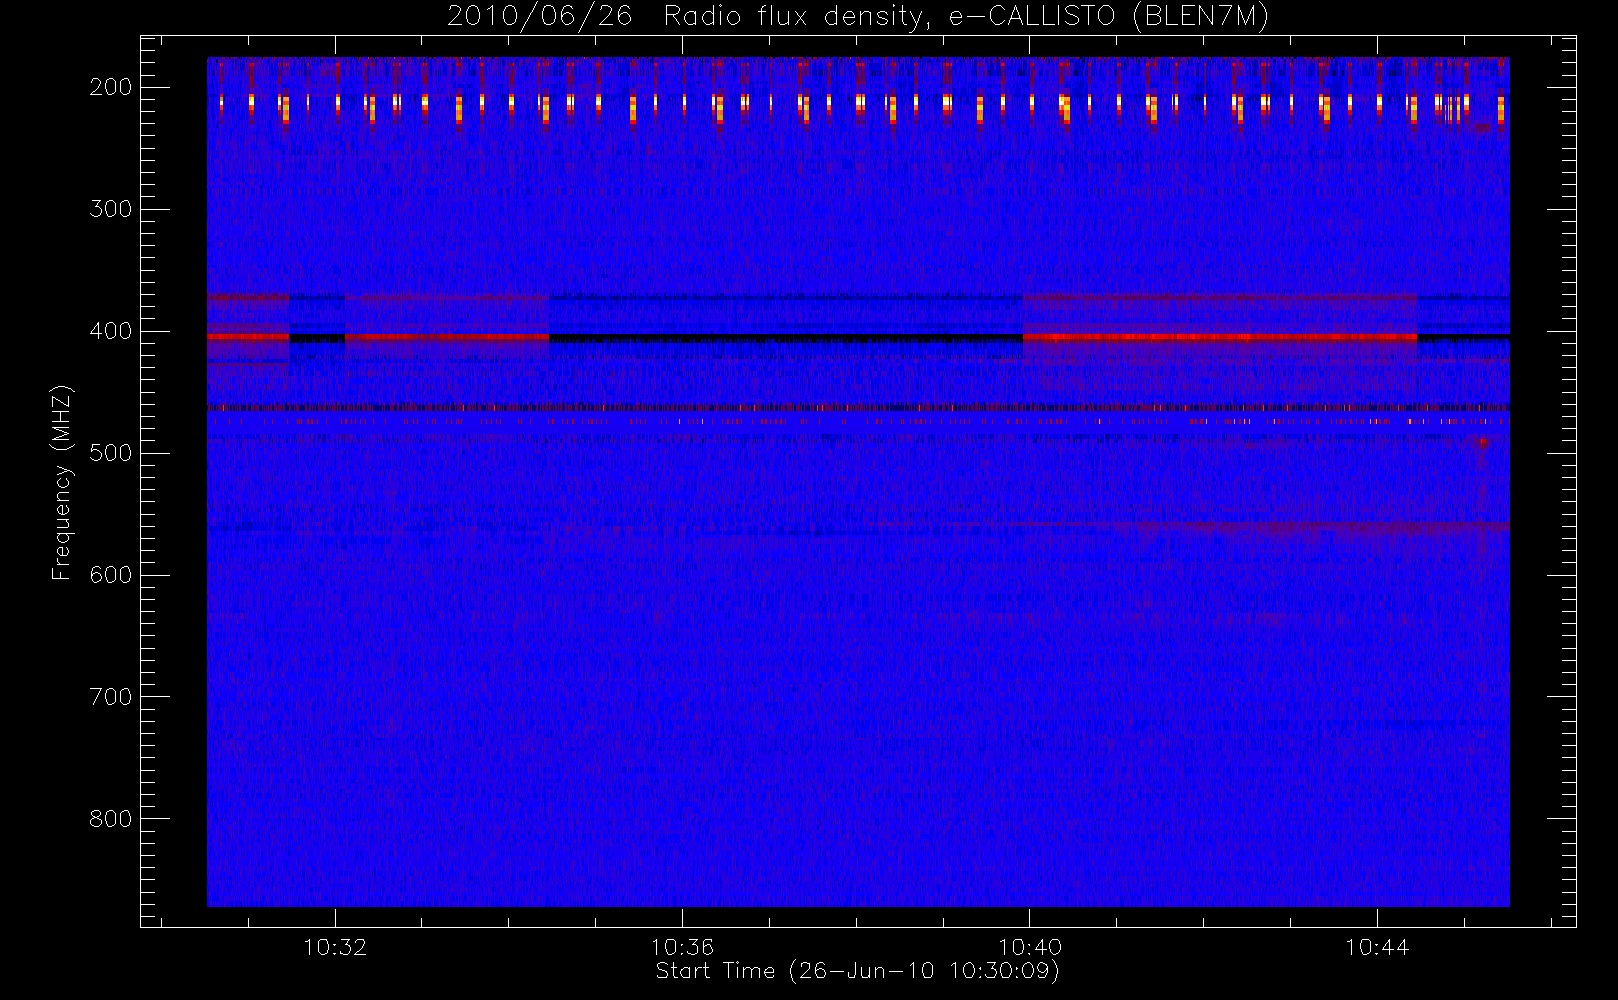Click the 10:44 time tick label

[x=1377, y=947]
